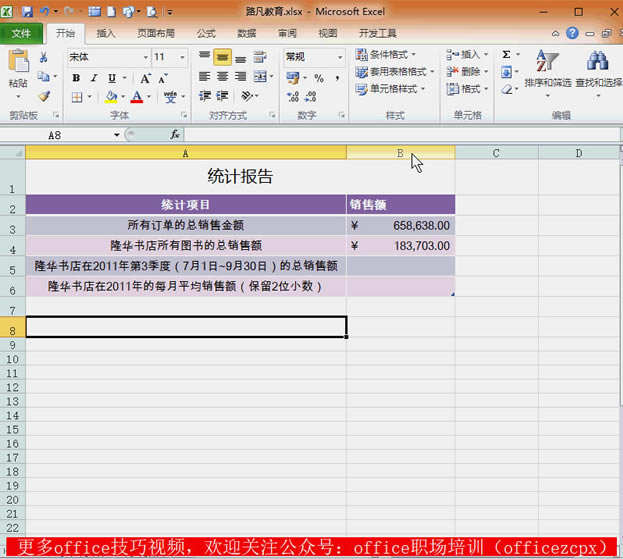Toggle bold formatting
Viewport: 623px width, 559px height.
75,78
